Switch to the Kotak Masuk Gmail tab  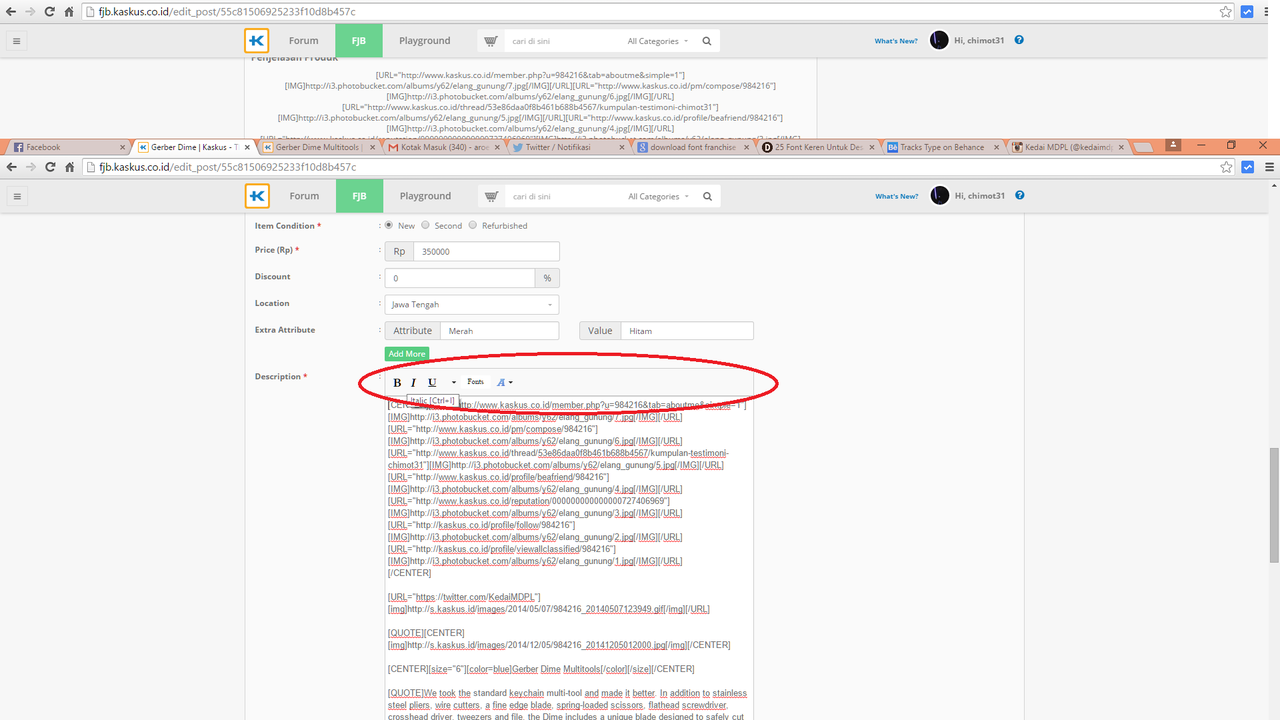point(440,147)
